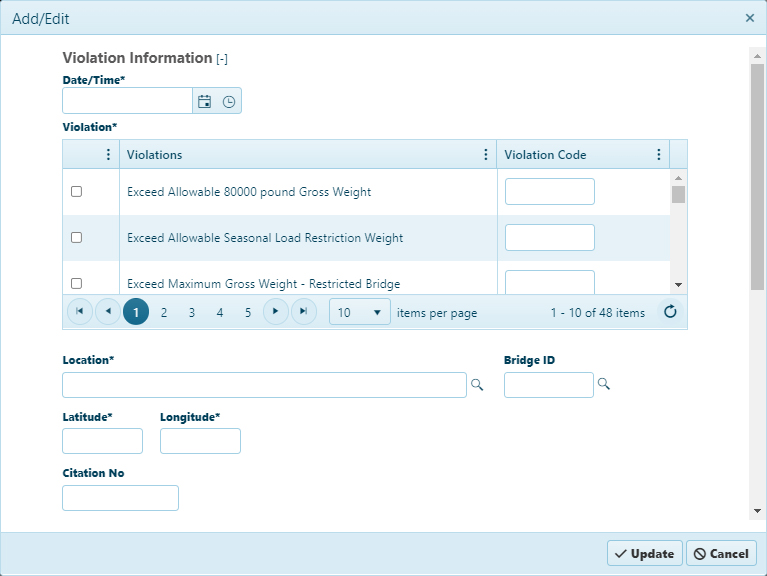Check Exceed Allowable 80000 pound Gross Weight
This screenshot has width=767, height=576.
coord(76,191)
